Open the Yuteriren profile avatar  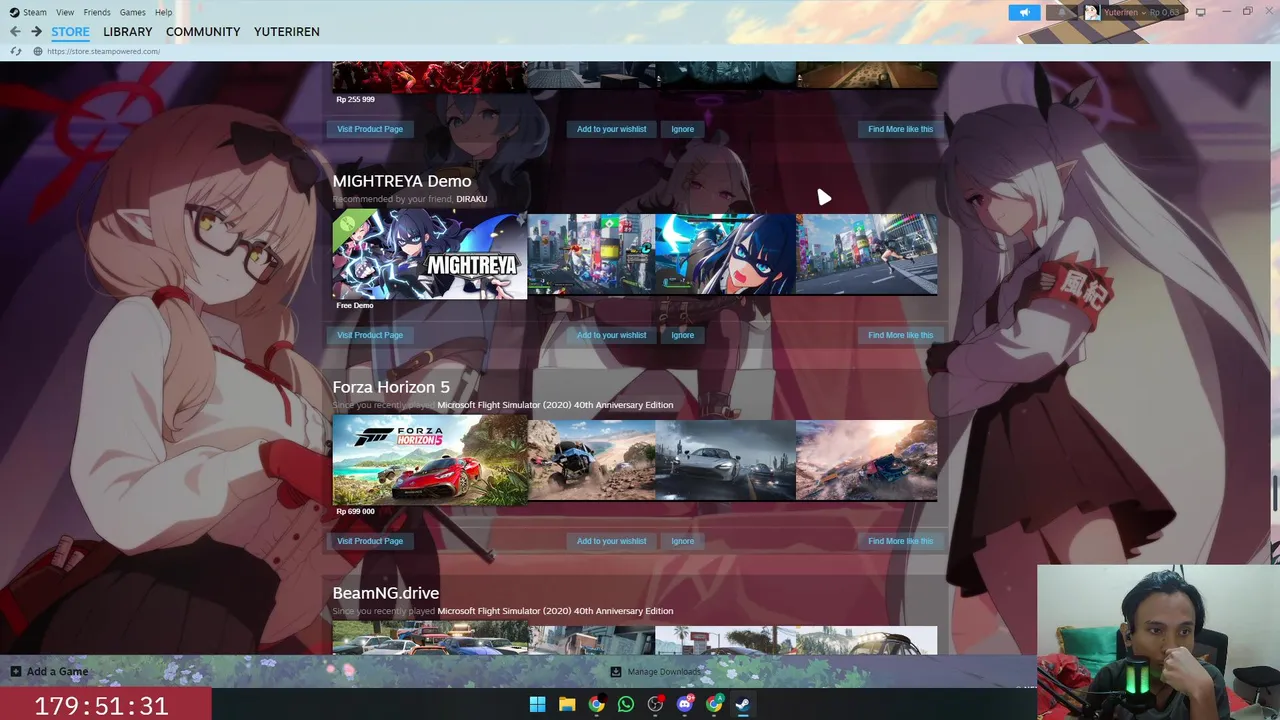tap(1091, 12)
